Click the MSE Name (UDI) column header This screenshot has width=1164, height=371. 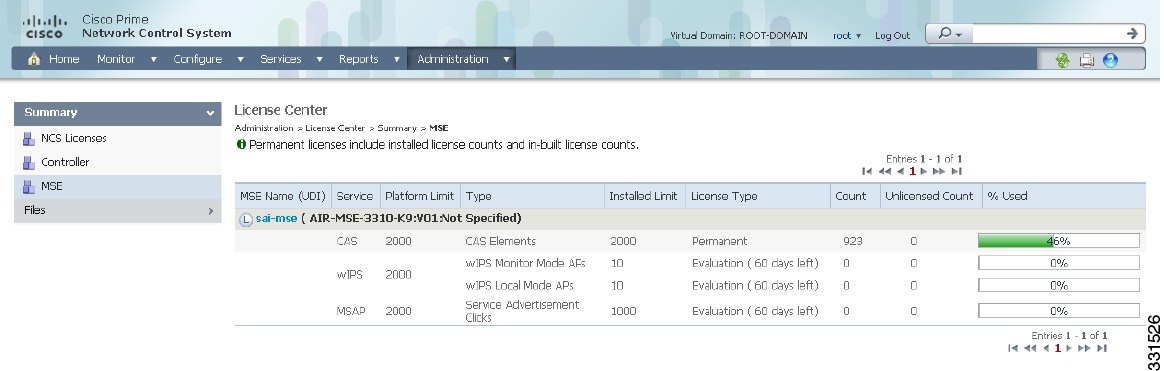[x=283, y=196]
